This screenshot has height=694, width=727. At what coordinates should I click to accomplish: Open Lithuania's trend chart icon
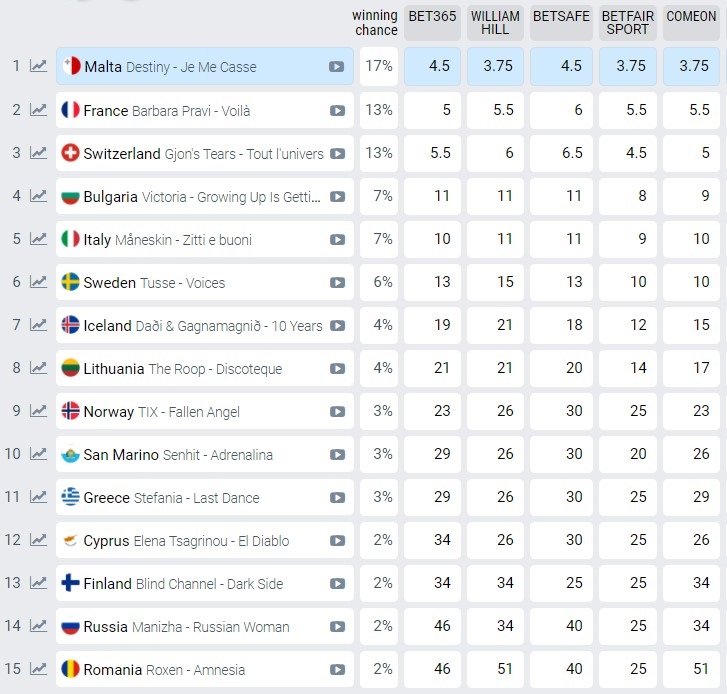pos(38,368)
